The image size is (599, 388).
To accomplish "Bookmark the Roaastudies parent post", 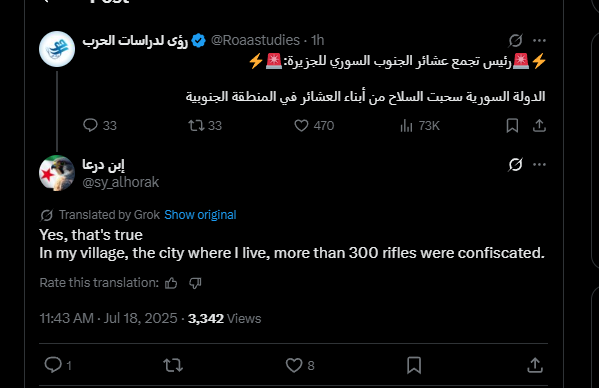I will coord(512,125).
